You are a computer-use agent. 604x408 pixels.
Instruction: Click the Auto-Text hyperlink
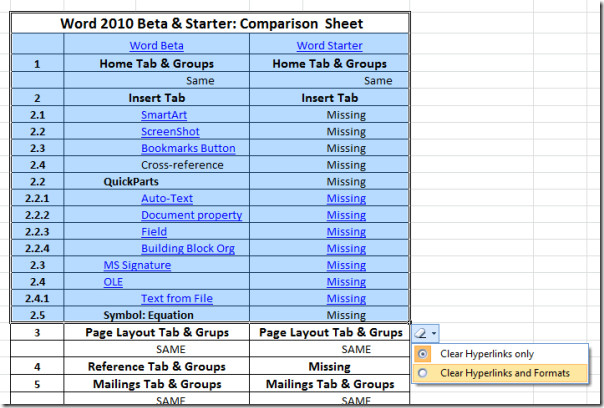tap(167, 198)
